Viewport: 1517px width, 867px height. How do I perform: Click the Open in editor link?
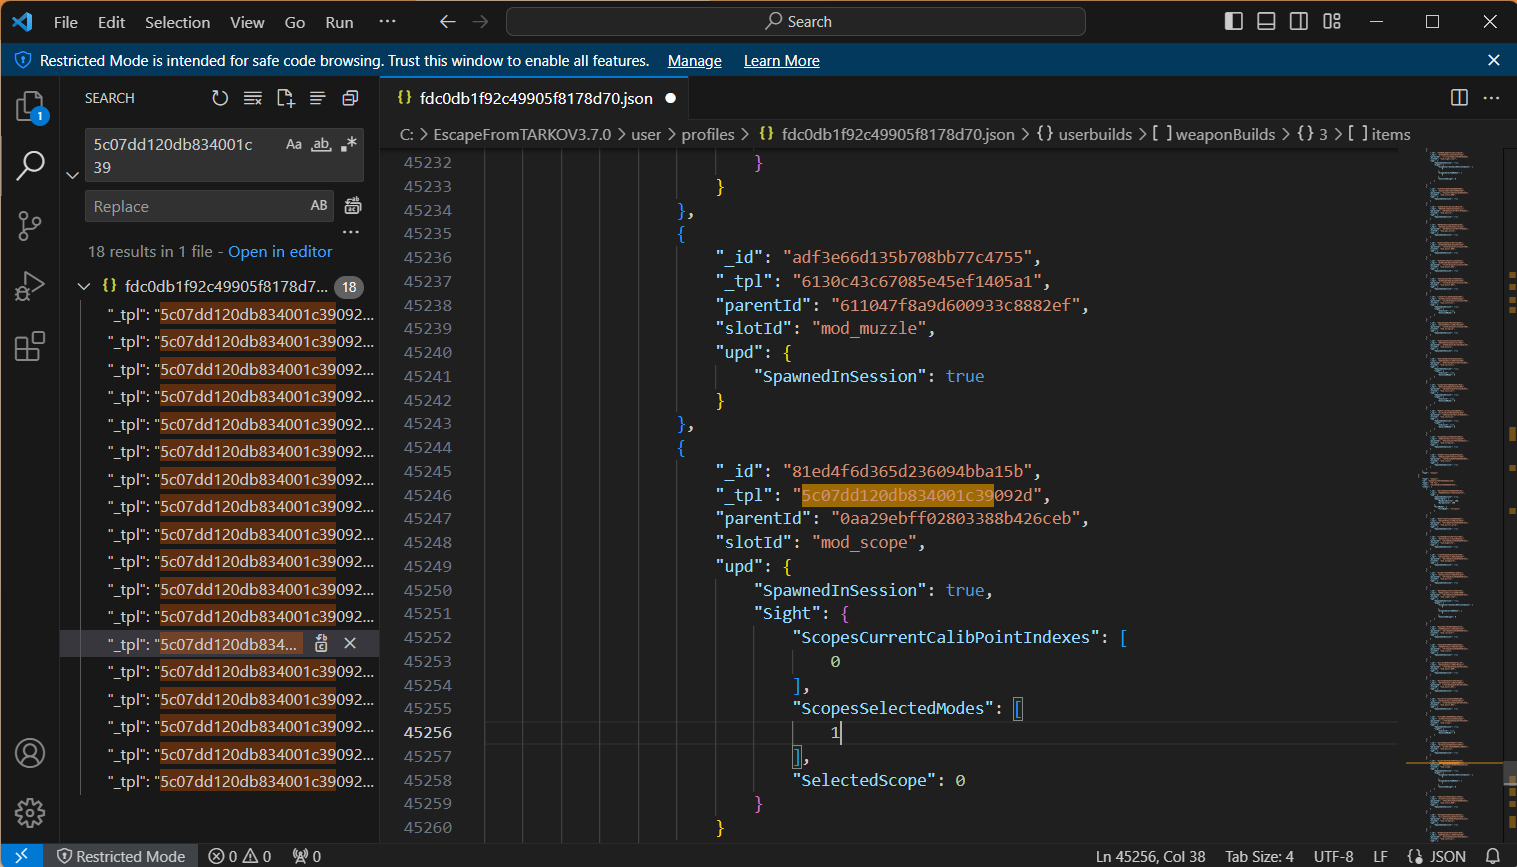click(280, 252)
